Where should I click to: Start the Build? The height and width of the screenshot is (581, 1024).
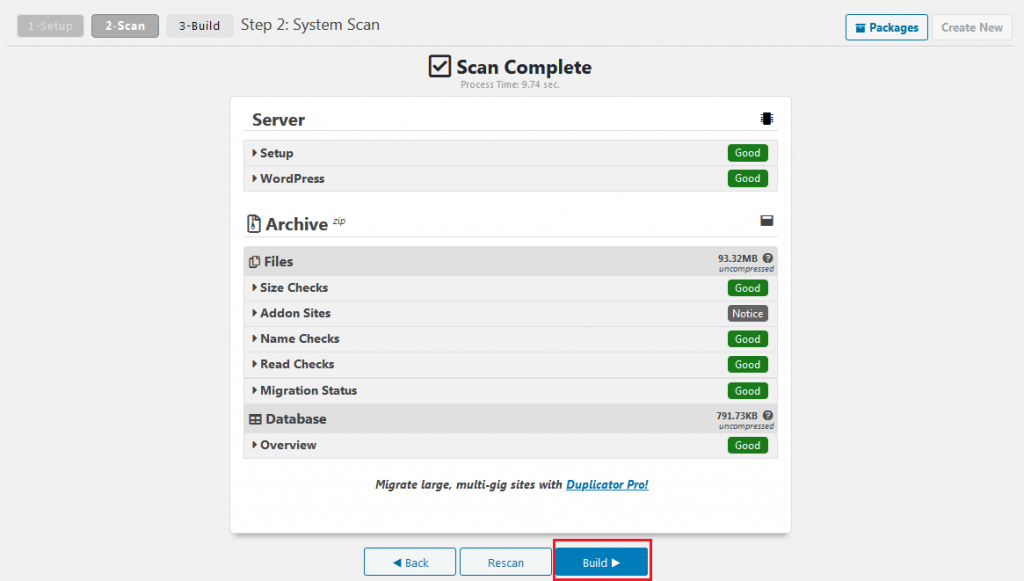(601, 562)
